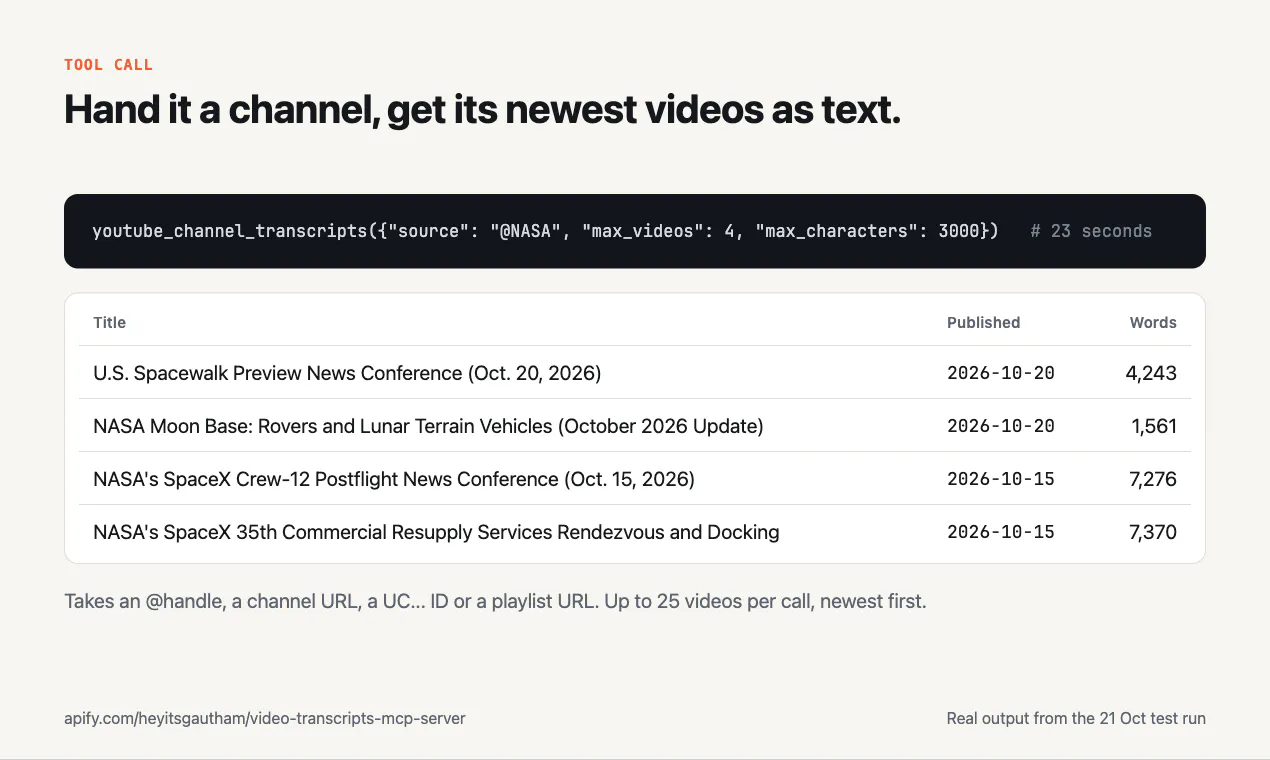This screenshot has height=760, width=1270.
Task: Click the word count 1,561
Action: click(1154, 426)
